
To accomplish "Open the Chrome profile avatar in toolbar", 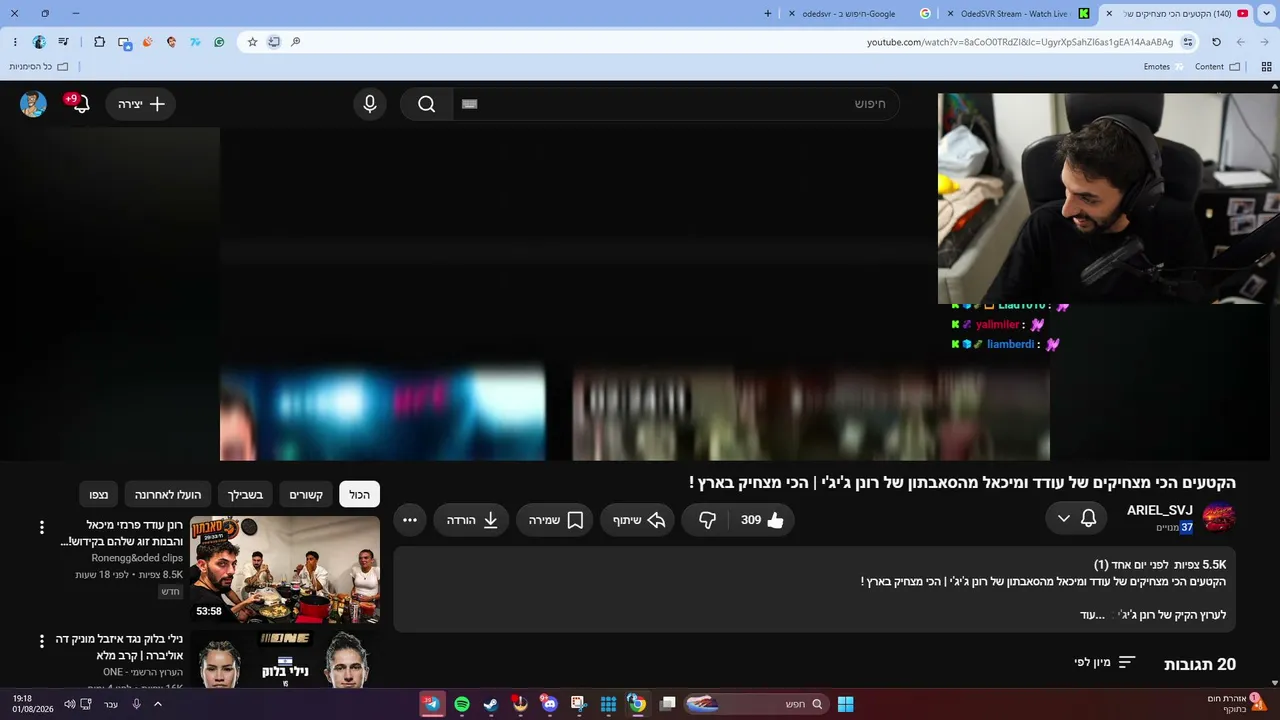I will (39, 42).
